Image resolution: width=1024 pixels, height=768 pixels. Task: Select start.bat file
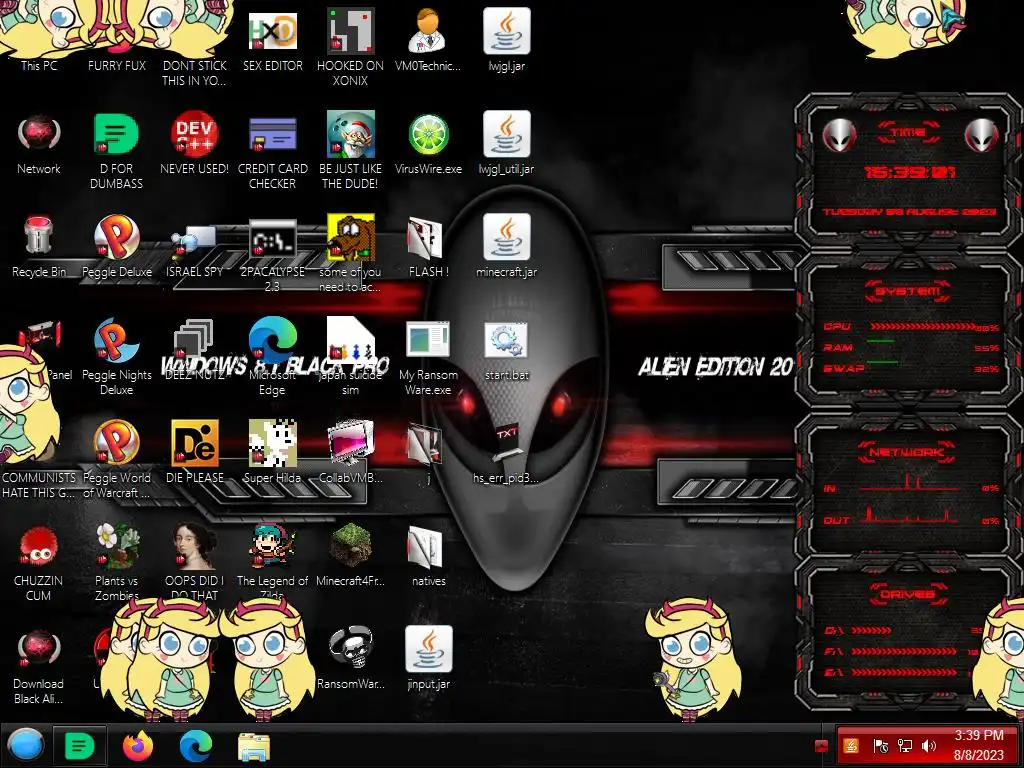(x=506, y=350)
